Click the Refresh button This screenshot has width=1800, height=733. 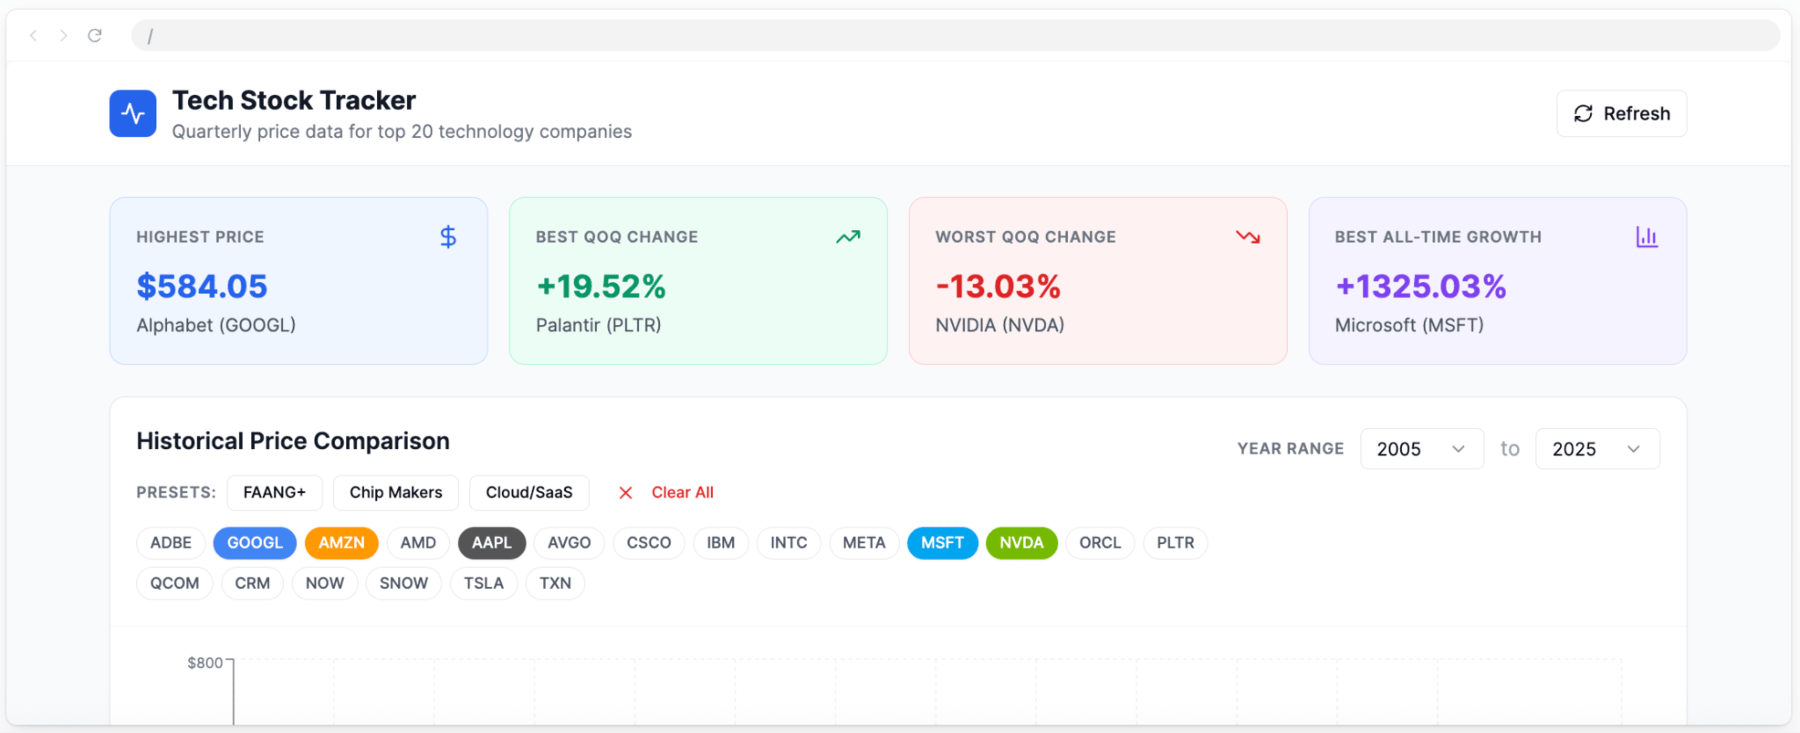click(1621, 114)
